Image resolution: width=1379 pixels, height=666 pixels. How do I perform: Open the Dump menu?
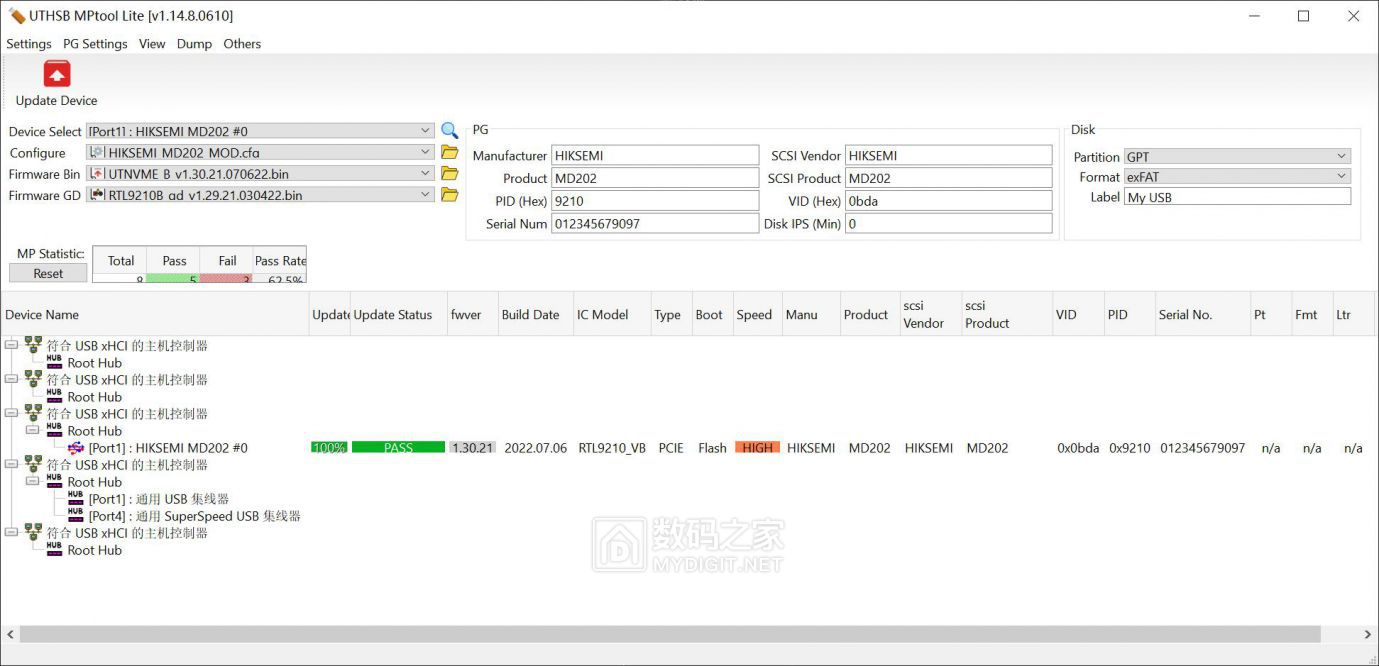(194, 44)
